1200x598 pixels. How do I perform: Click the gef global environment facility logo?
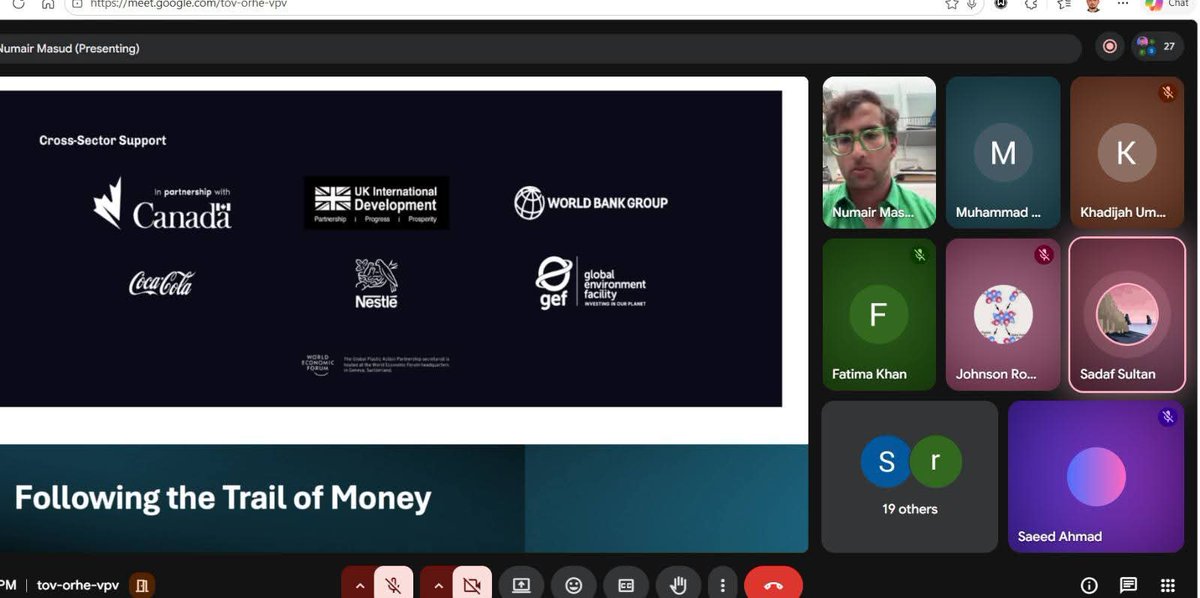coord(591,283)
